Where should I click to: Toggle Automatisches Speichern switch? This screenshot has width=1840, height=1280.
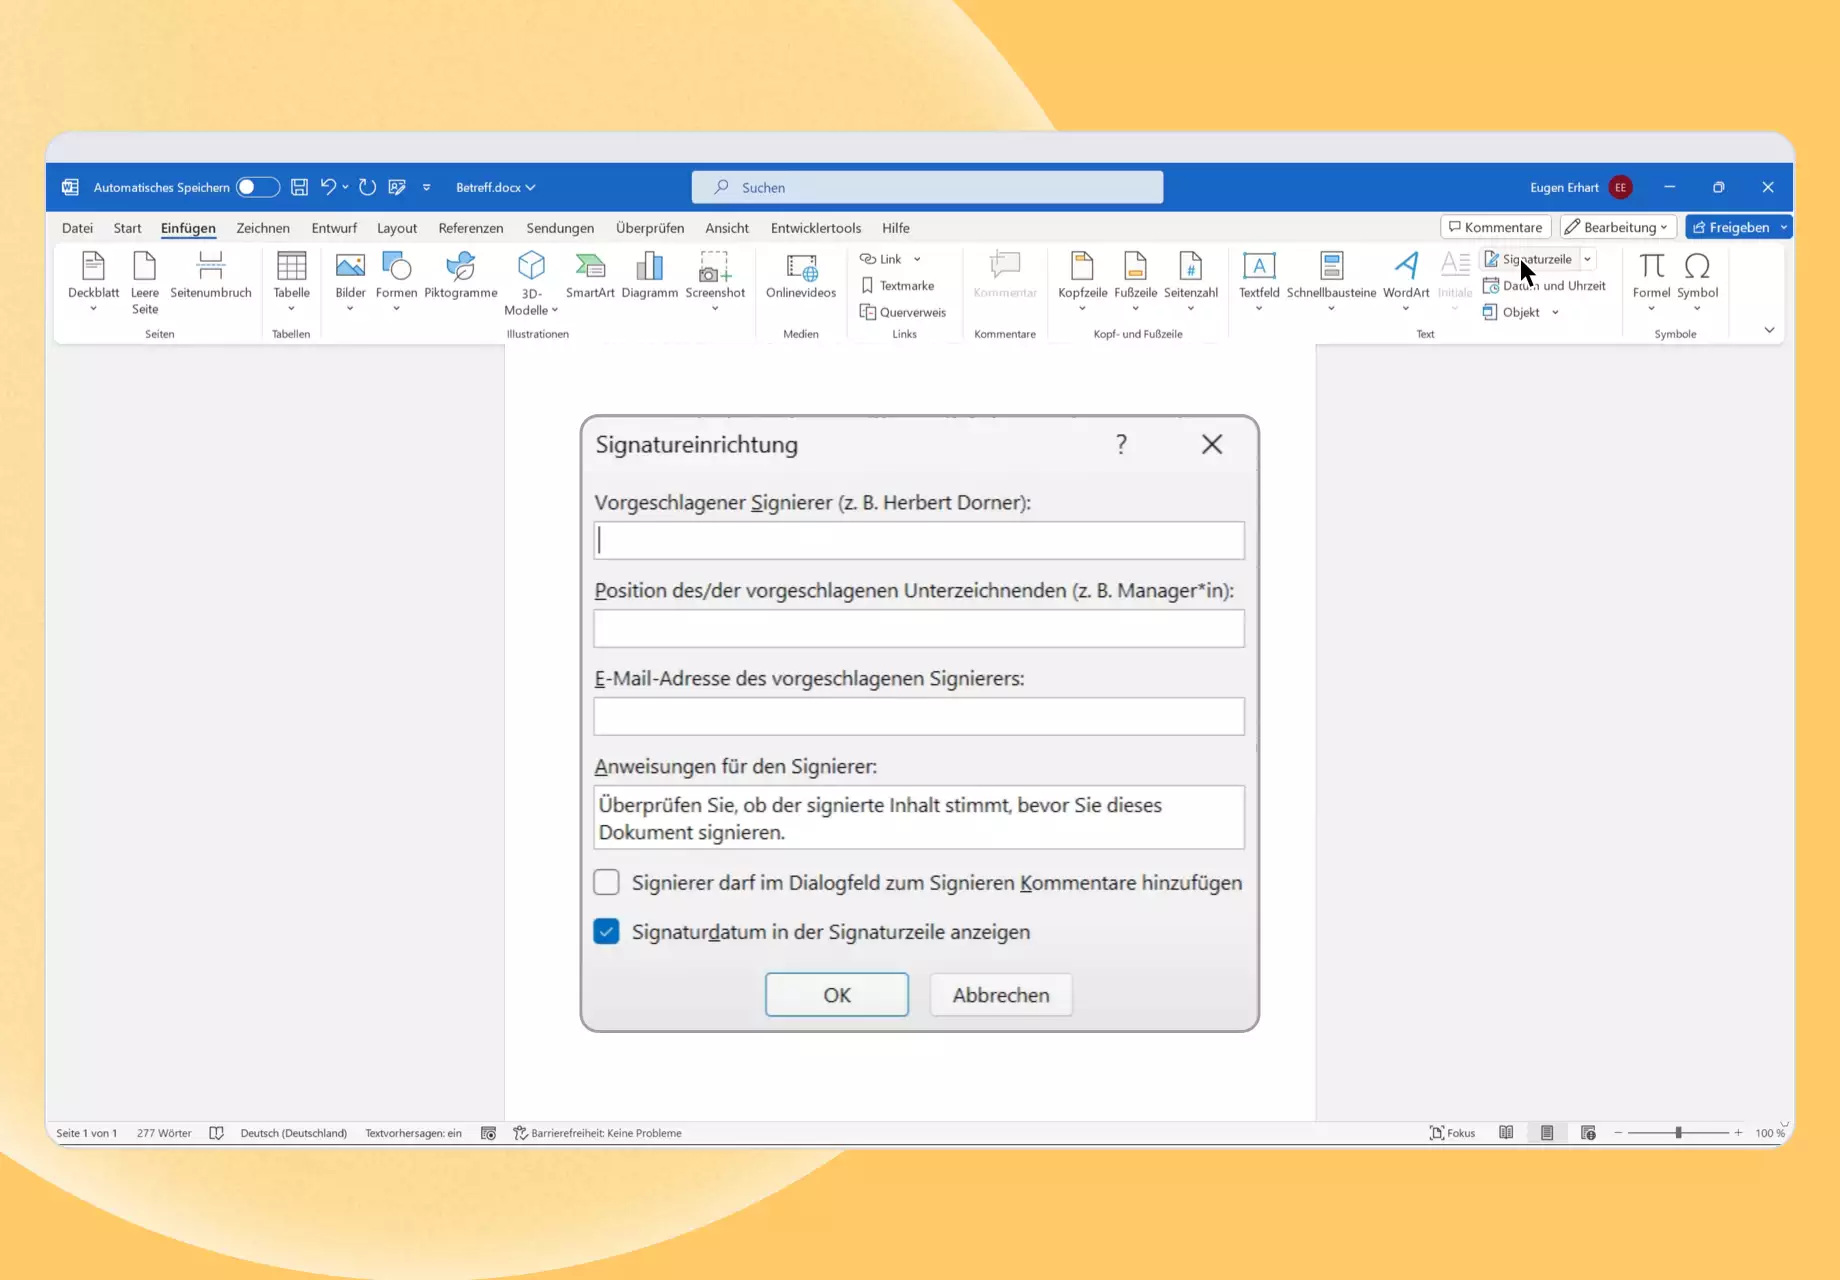257,187
